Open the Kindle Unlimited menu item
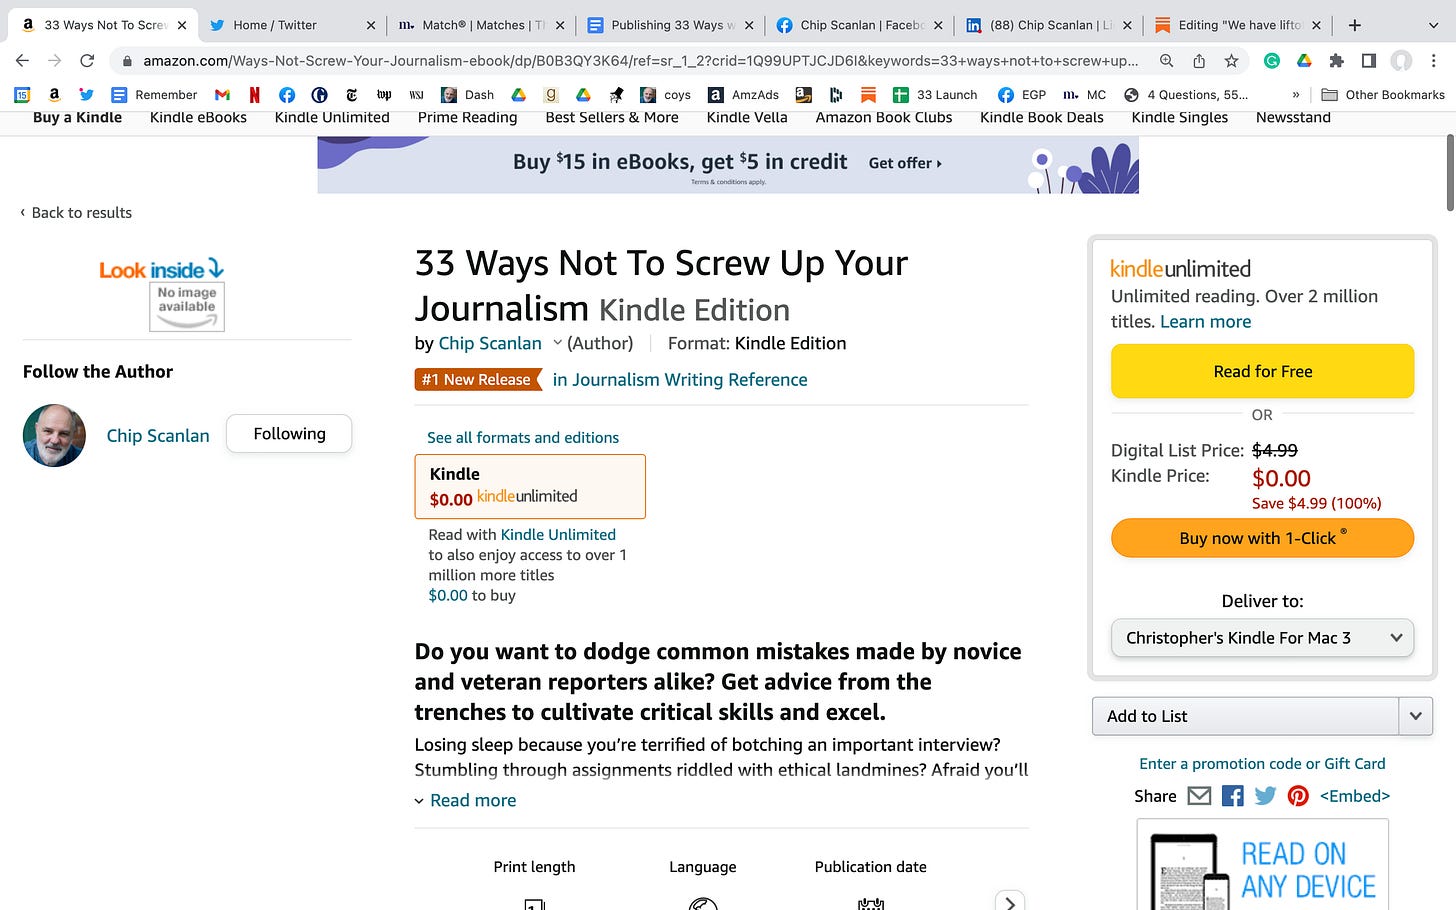 point(332,117)
